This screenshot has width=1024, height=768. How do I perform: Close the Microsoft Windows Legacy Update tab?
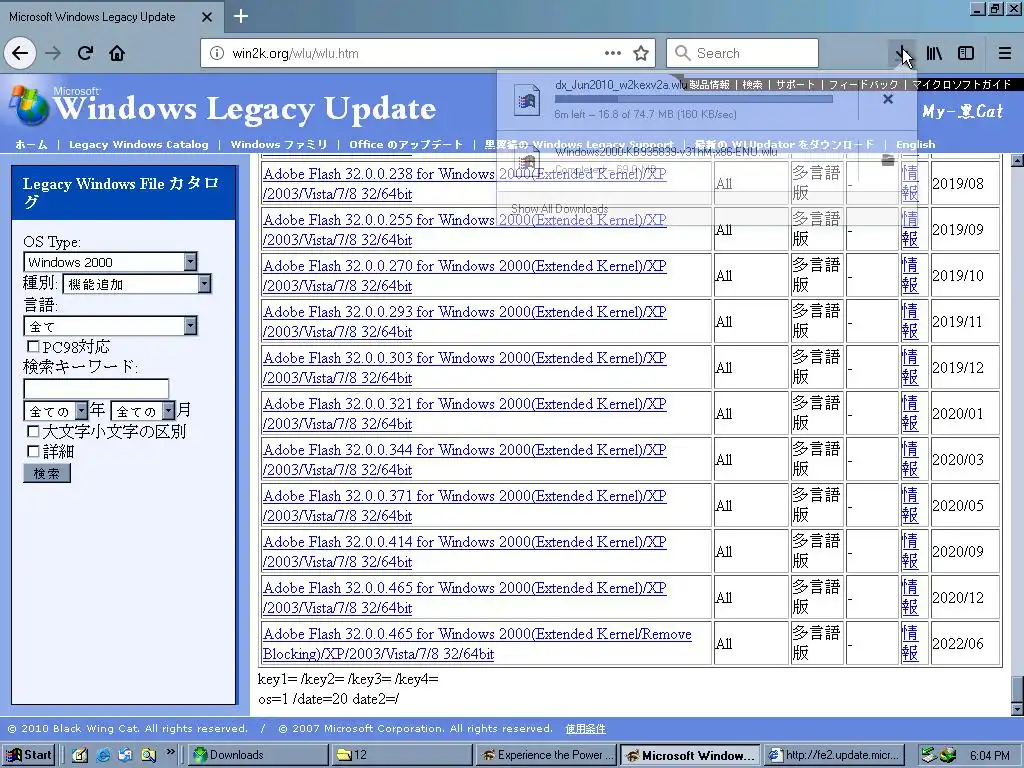(x=207, y=17)
